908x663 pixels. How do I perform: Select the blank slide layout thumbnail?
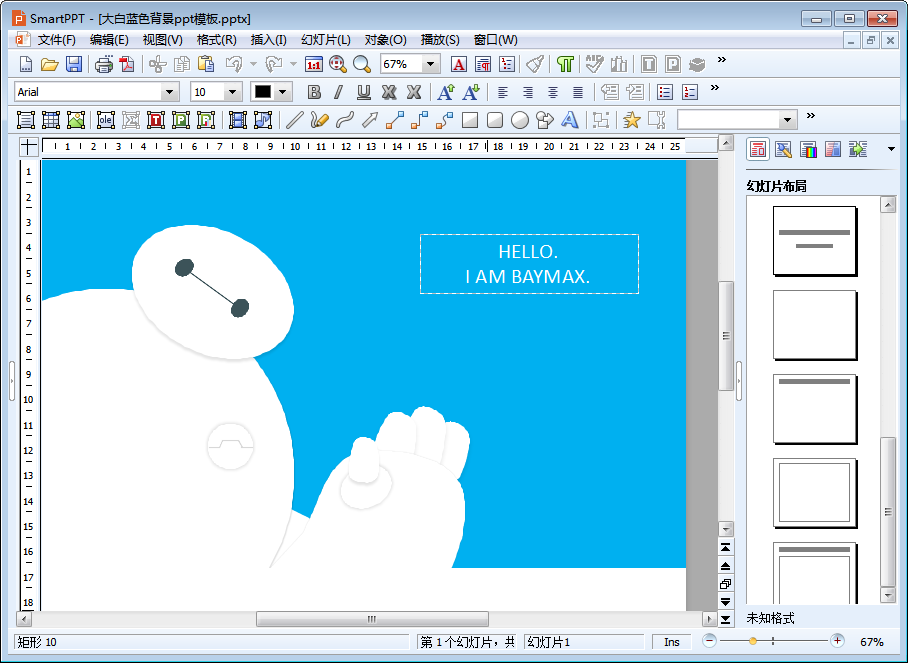(815, 325)
